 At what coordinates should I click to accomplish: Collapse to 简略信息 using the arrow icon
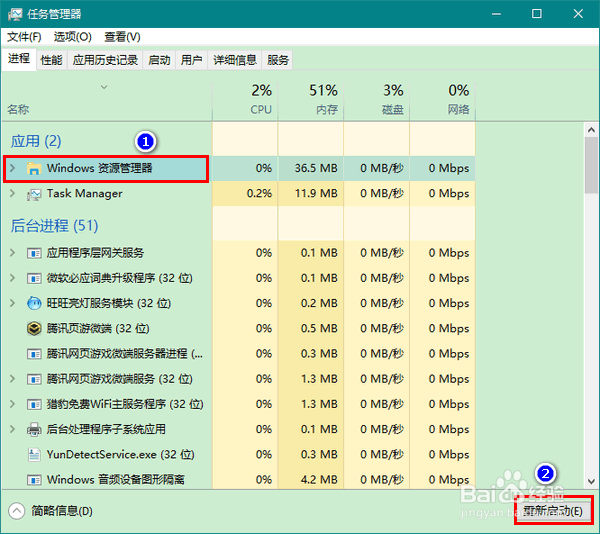[x=16, y=511]
